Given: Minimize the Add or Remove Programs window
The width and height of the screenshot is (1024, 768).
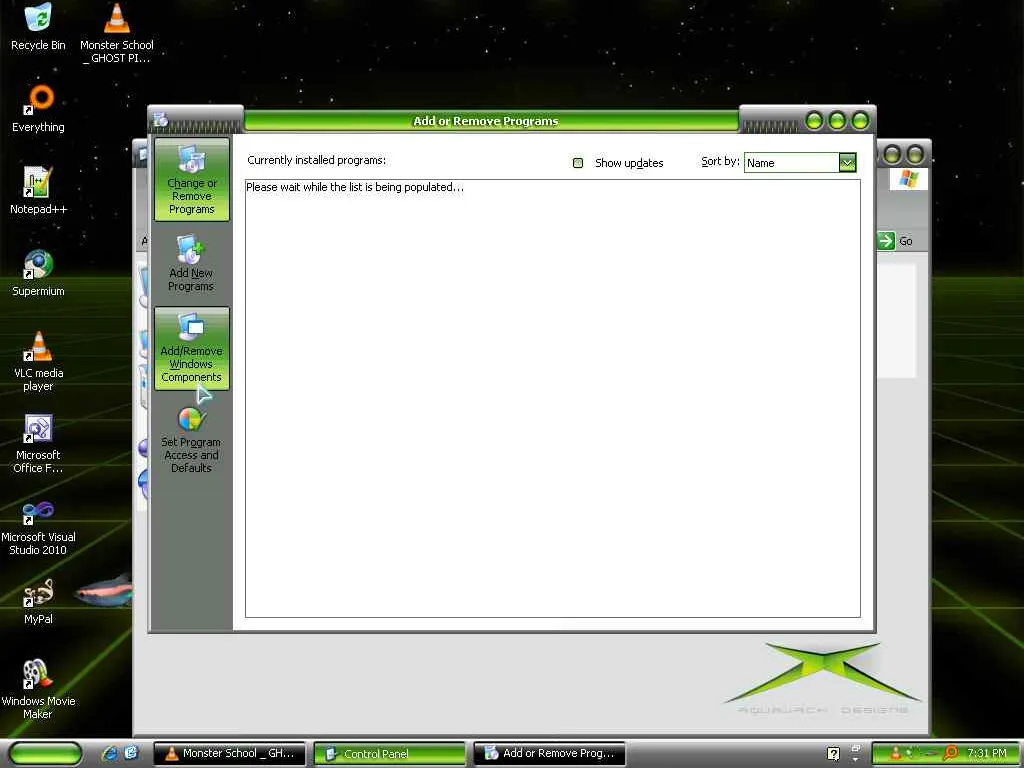Looking at the screenshot, I should 814,121.
